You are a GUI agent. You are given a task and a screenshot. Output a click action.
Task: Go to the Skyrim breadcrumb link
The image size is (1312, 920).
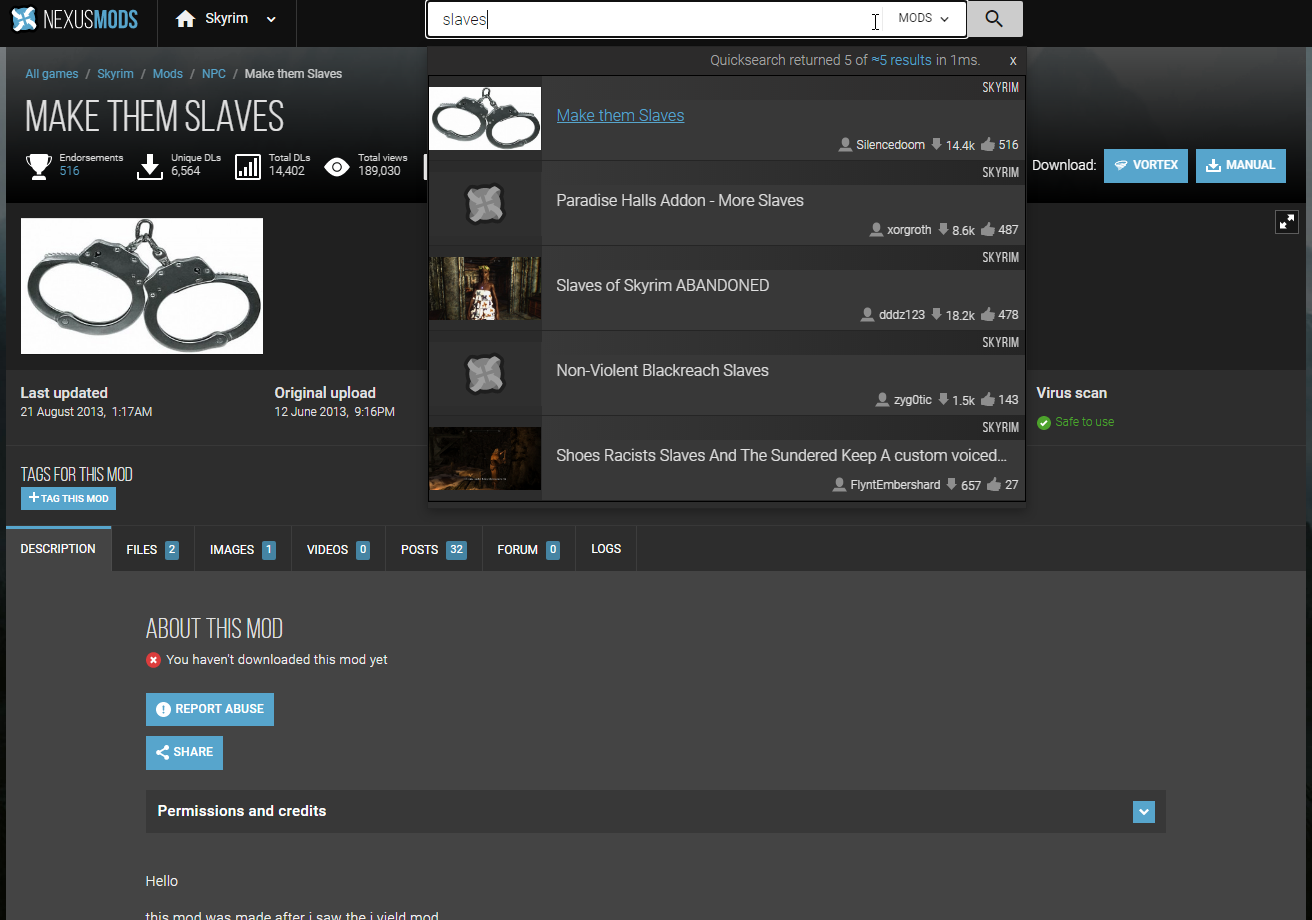(115, 74)
